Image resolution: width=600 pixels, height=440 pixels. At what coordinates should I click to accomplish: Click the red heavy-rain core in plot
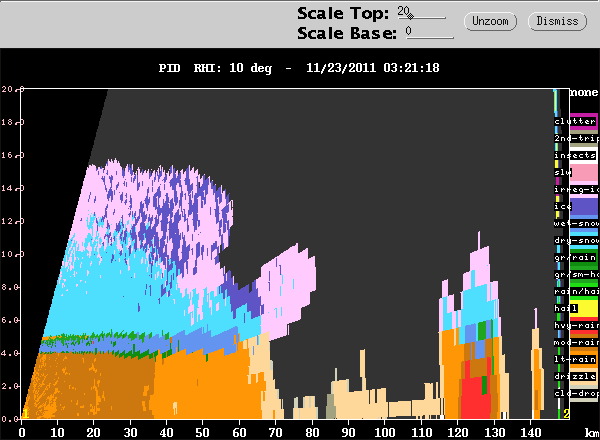click(x=474, y=398)
